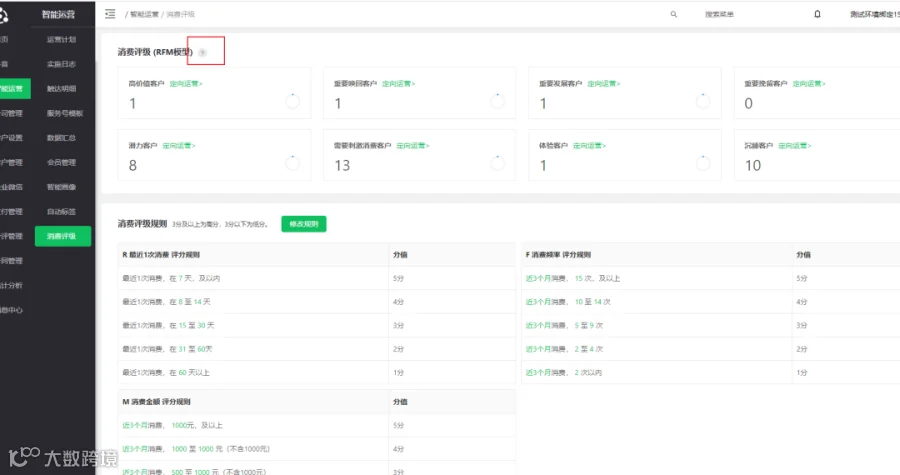Click 定向运营 link for 重要发展客户

[604, 84]
